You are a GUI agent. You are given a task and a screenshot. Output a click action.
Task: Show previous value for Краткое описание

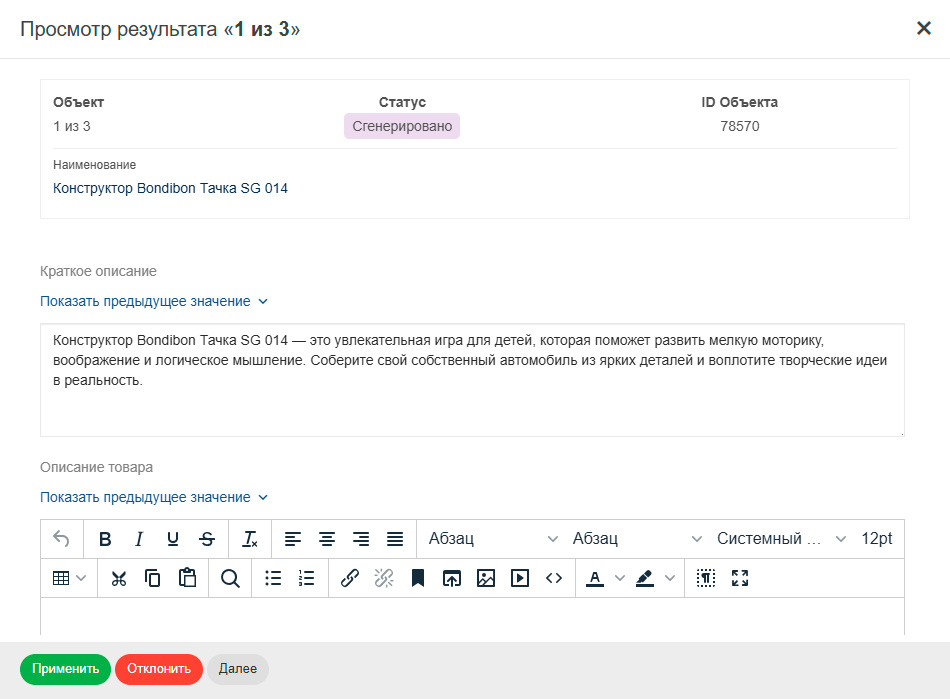pos(154,302)
